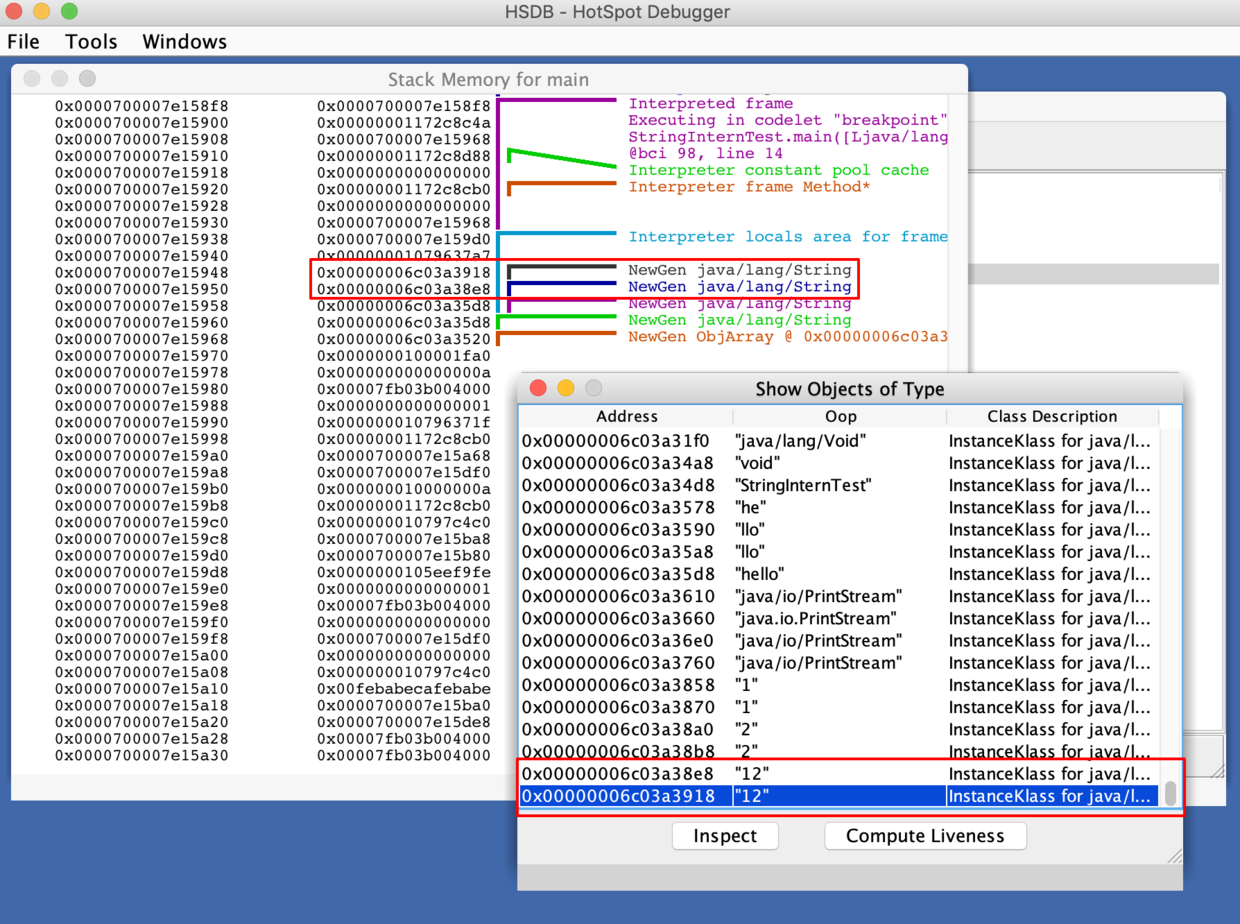This screenshot has width=1240, height=924.
Task: Open the Windows menu
Action: tap(184, 42)
